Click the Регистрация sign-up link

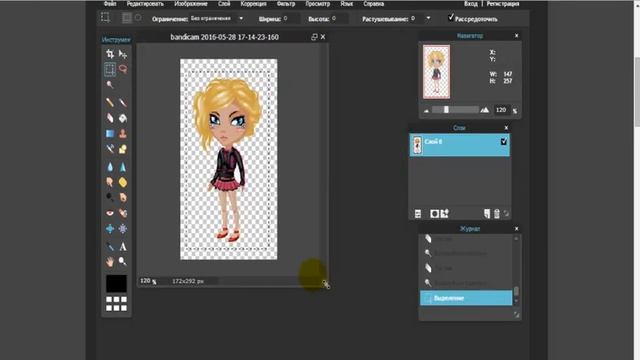pos(503,4)
